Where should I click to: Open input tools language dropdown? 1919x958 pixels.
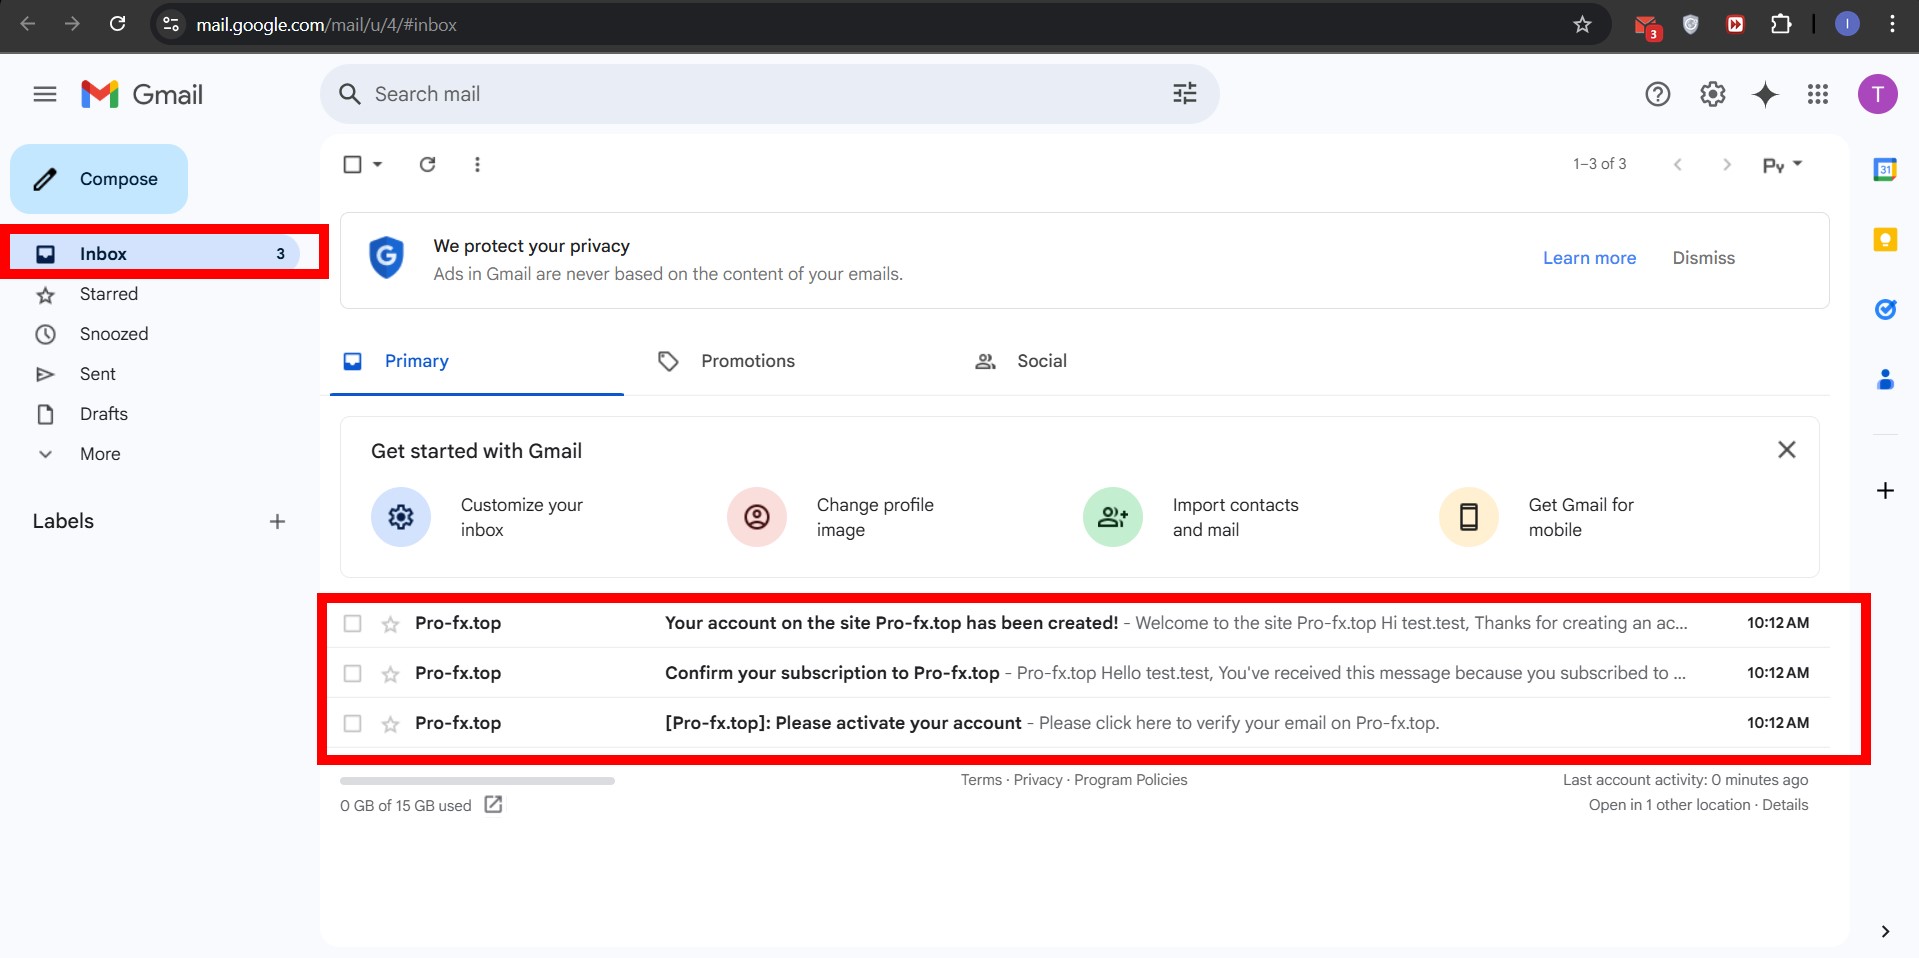point(1782,165)
